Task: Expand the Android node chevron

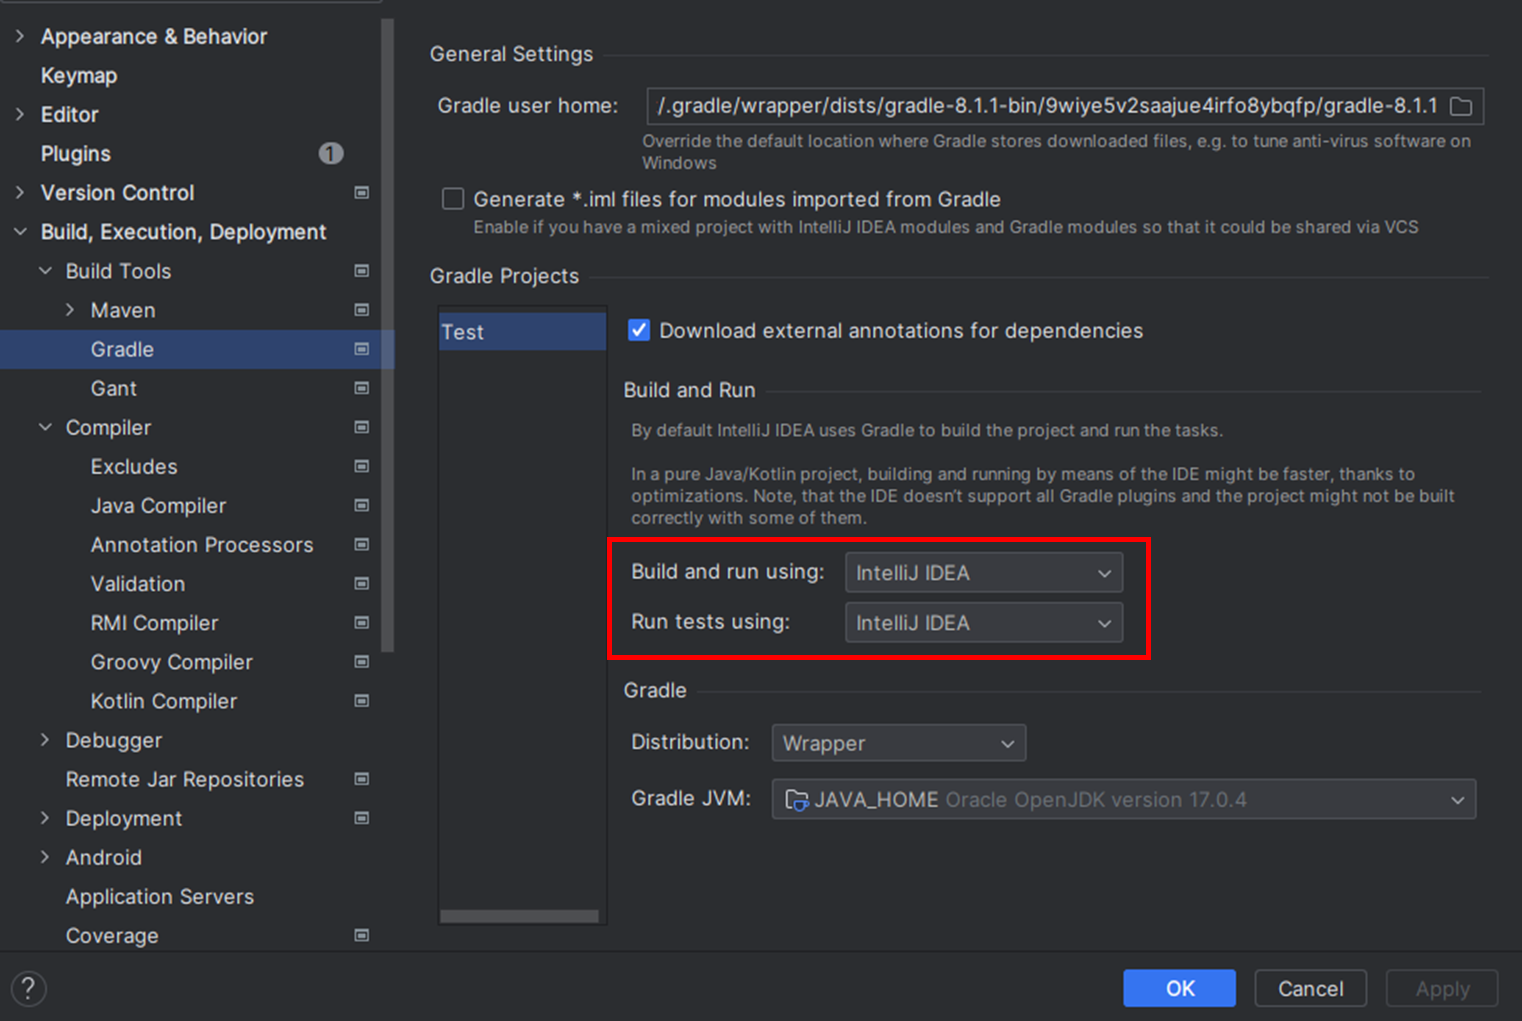Action: 45,856
